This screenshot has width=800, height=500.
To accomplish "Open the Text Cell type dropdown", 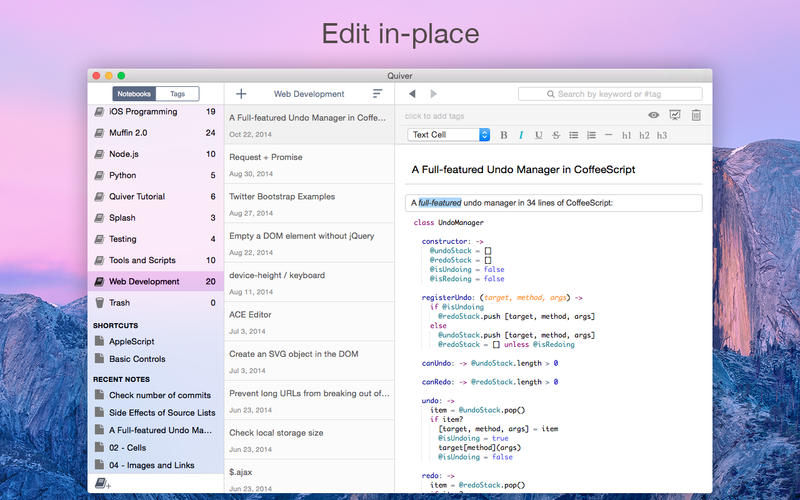I will pos(449,135).
